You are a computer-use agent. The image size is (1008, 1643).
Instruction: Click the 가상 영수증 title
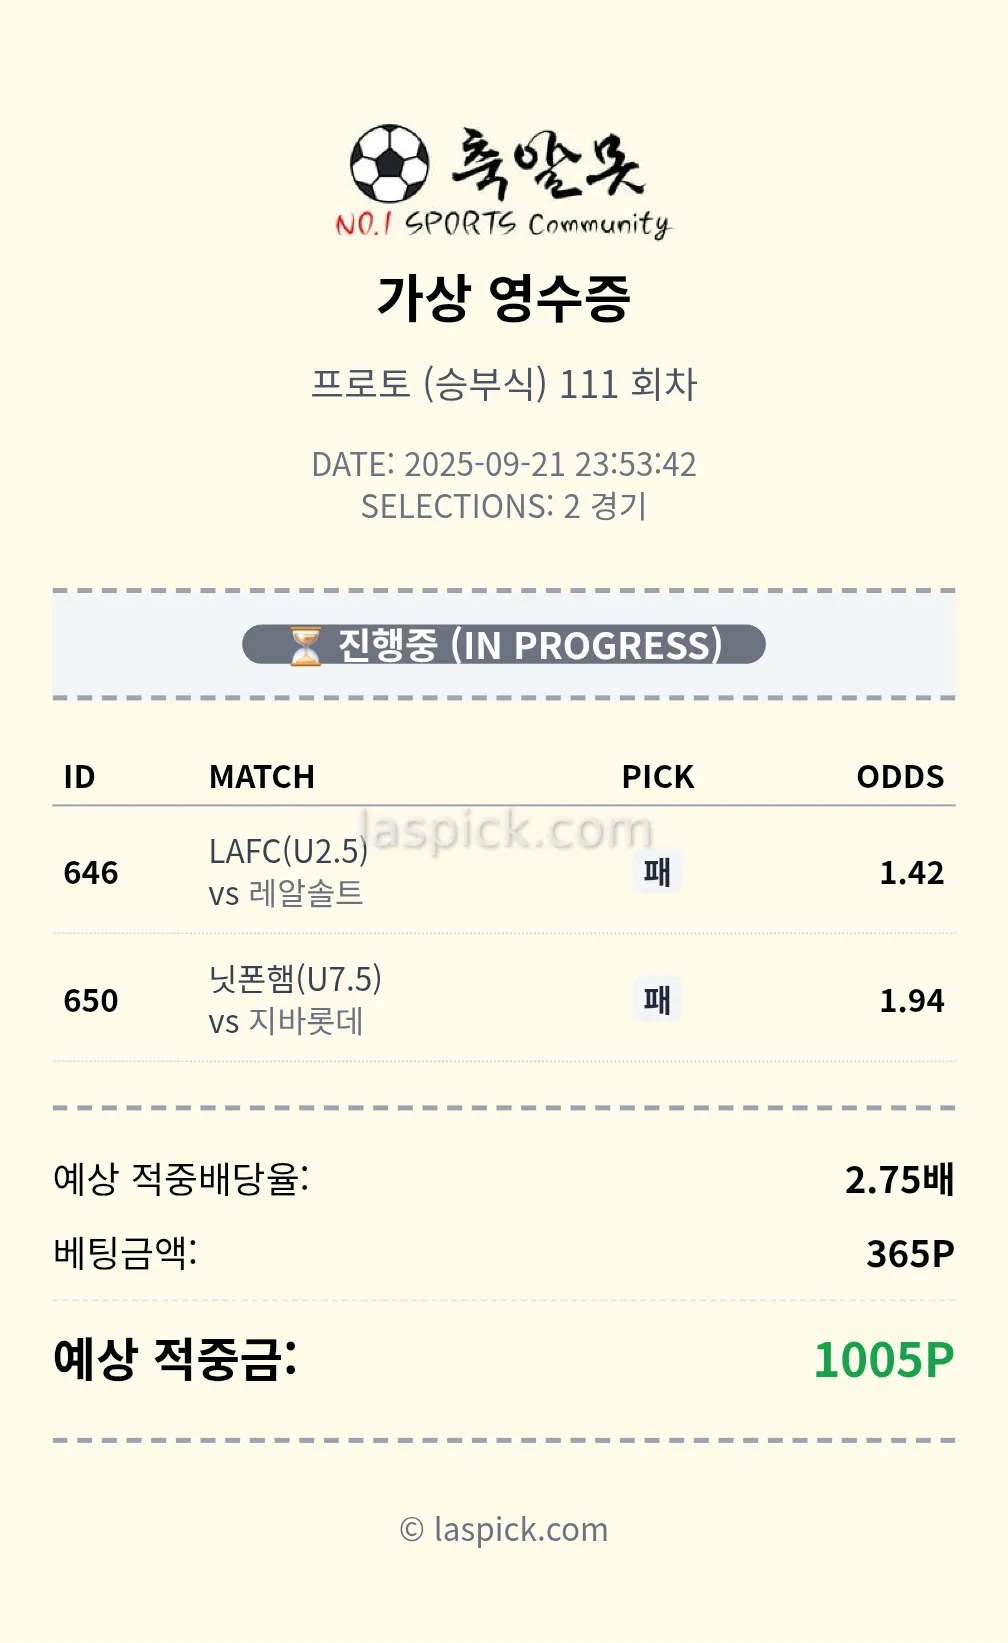click(x=504, y=298)
